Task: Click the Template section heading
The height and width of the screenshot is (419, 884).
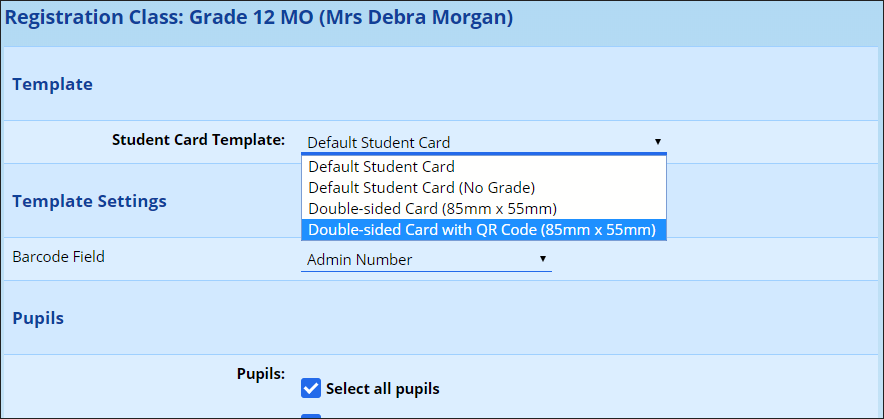Action: (52, 84)
